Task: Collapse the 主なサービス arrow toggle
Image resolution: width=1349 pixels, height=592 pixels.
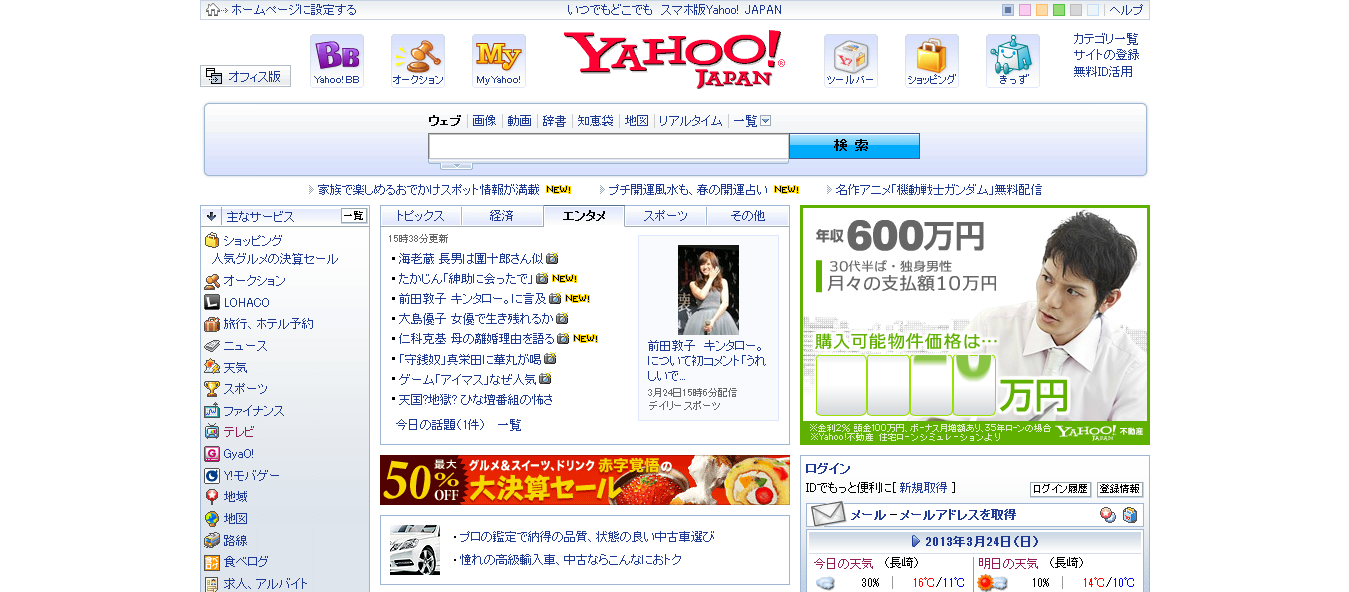Action: click(212, 216)
